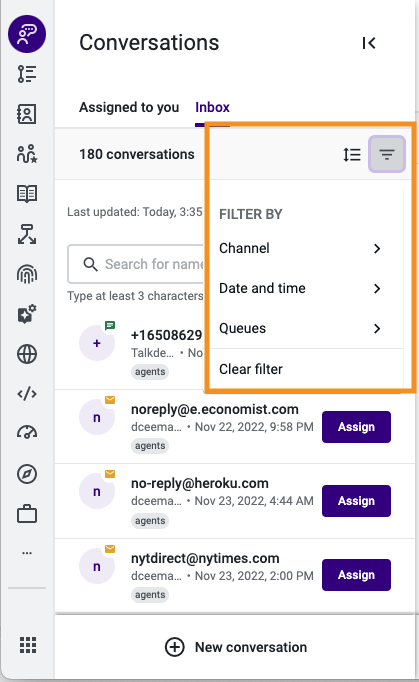Click the sort conversations icon
The width and height of the screenshot is (419, 682).
tap(352, 154)
